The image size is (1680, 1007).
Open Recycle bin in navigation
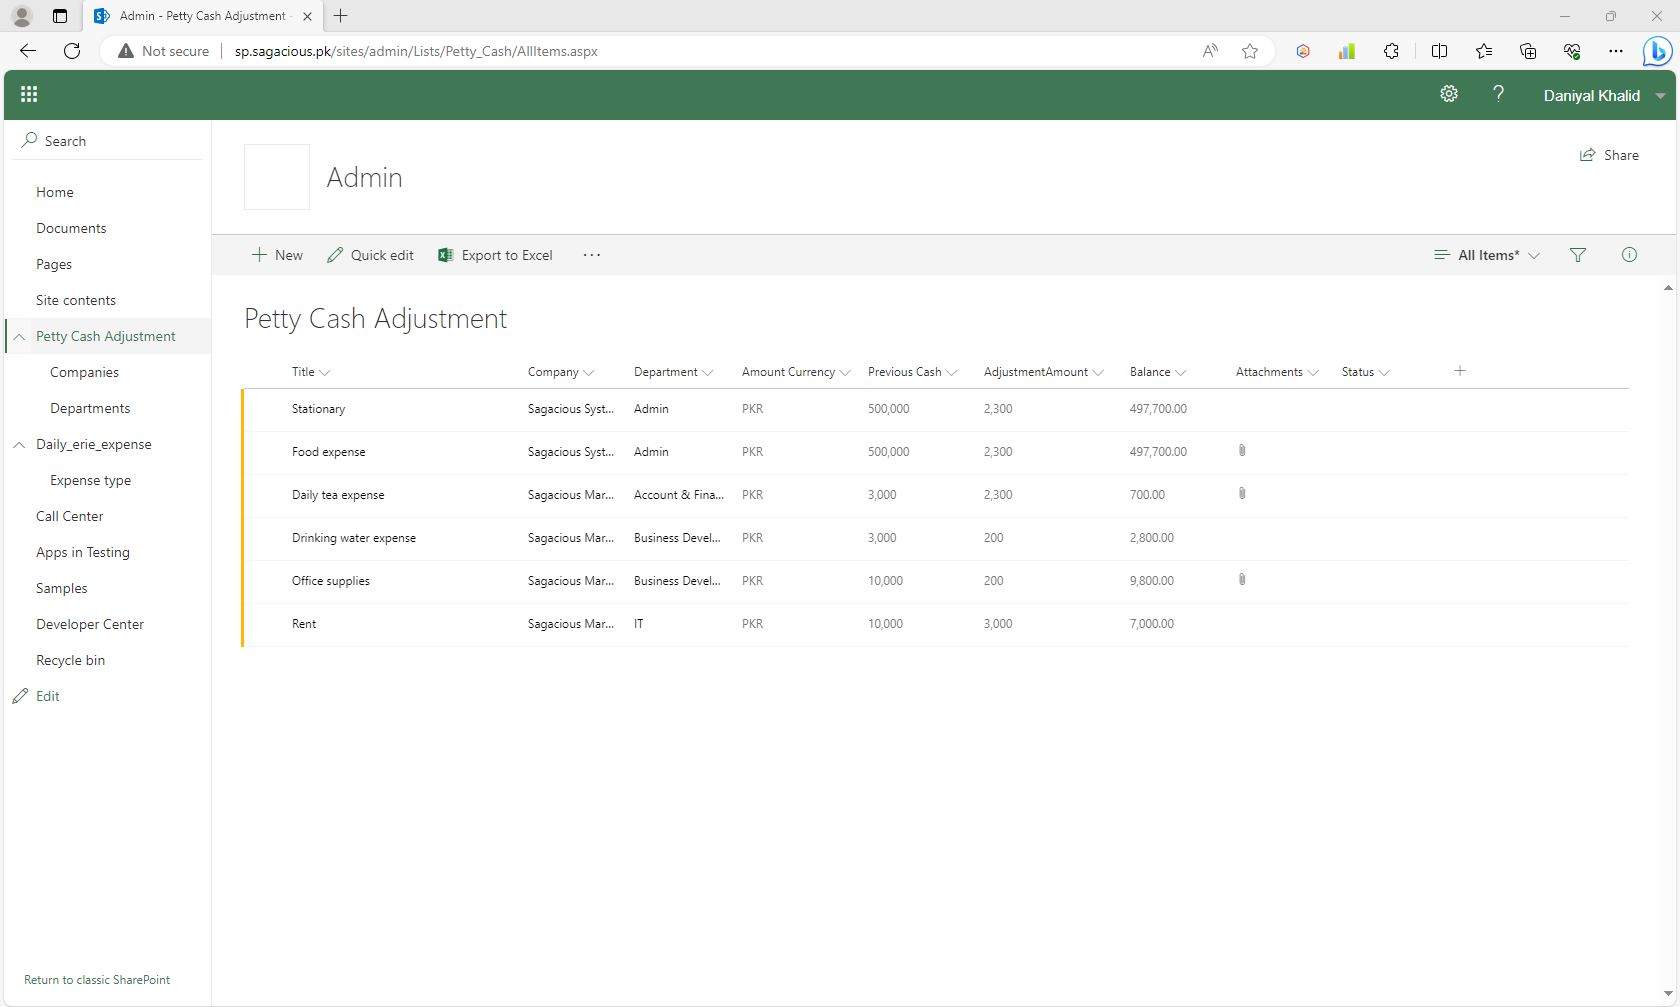70,660
